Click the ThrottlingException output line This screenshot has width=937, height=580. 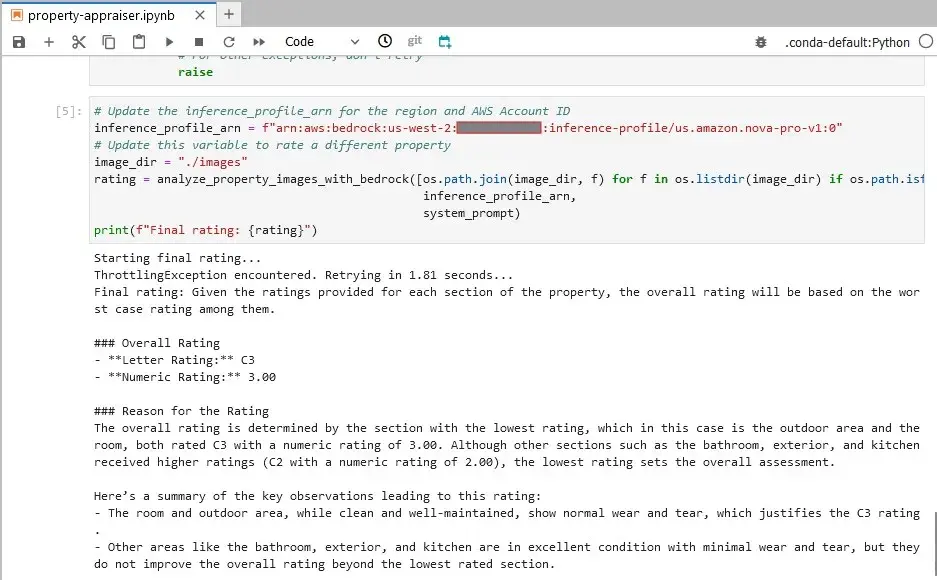[304, 275]
